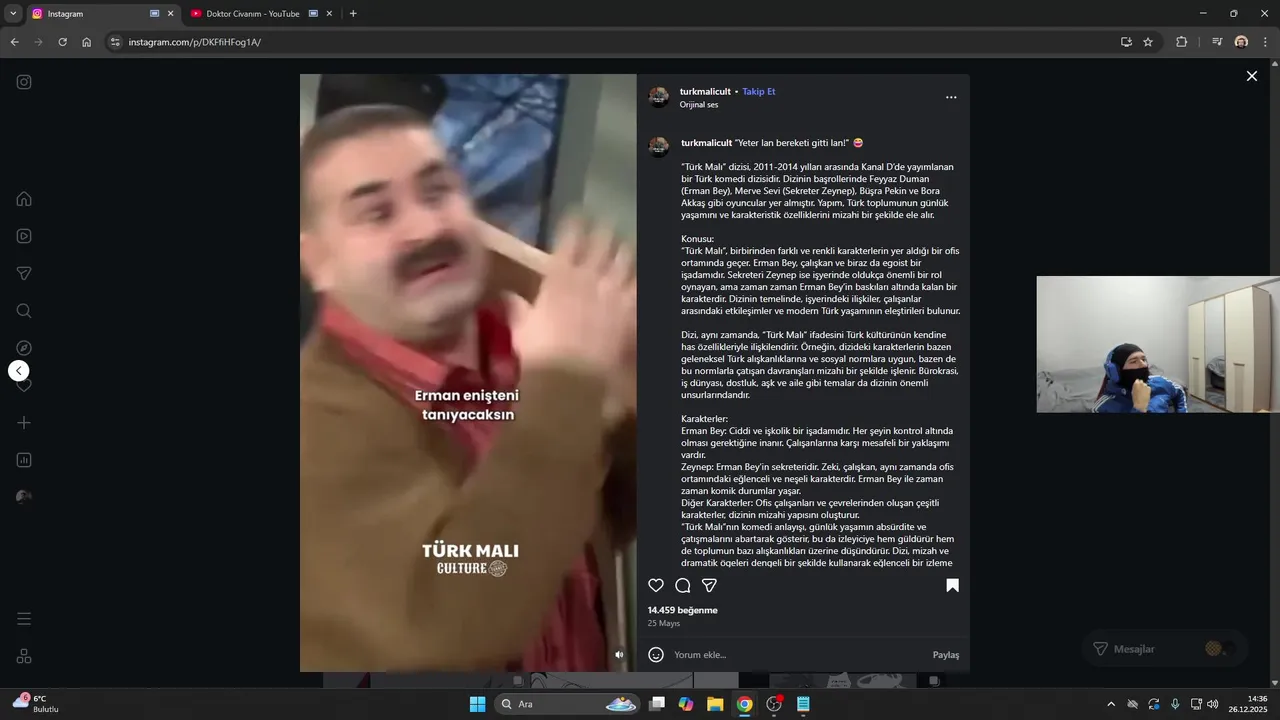Open Explore compass icon in sidebar
The height and width of the screenshot is (720, 1280).
tap(24, 348)
